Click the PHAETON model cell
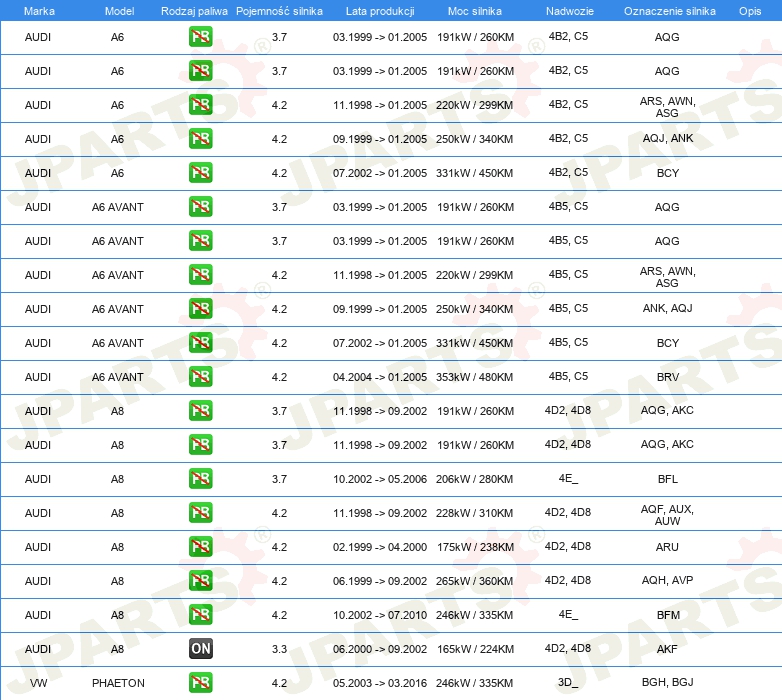Image resolution: width=782 pixels, height=700 pixels. point(118,683)
